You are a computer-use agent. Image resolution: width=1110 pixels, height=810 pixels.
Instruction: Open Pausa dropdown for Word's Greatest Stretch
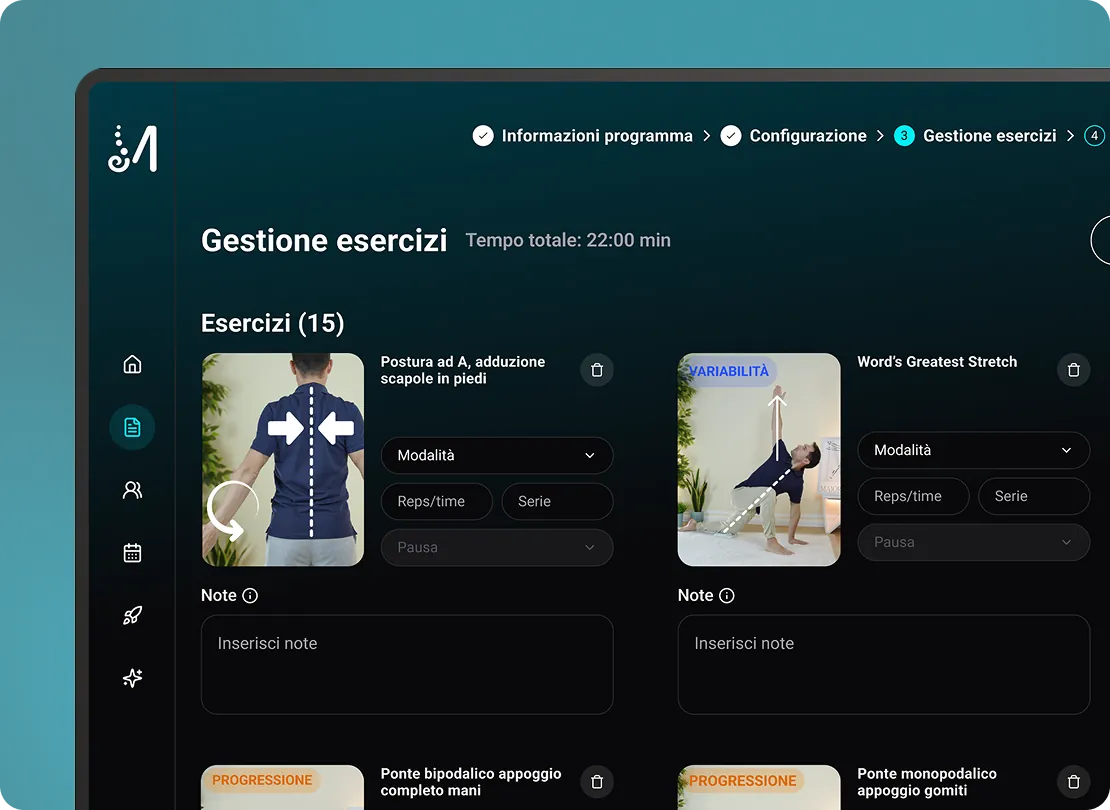973,542
